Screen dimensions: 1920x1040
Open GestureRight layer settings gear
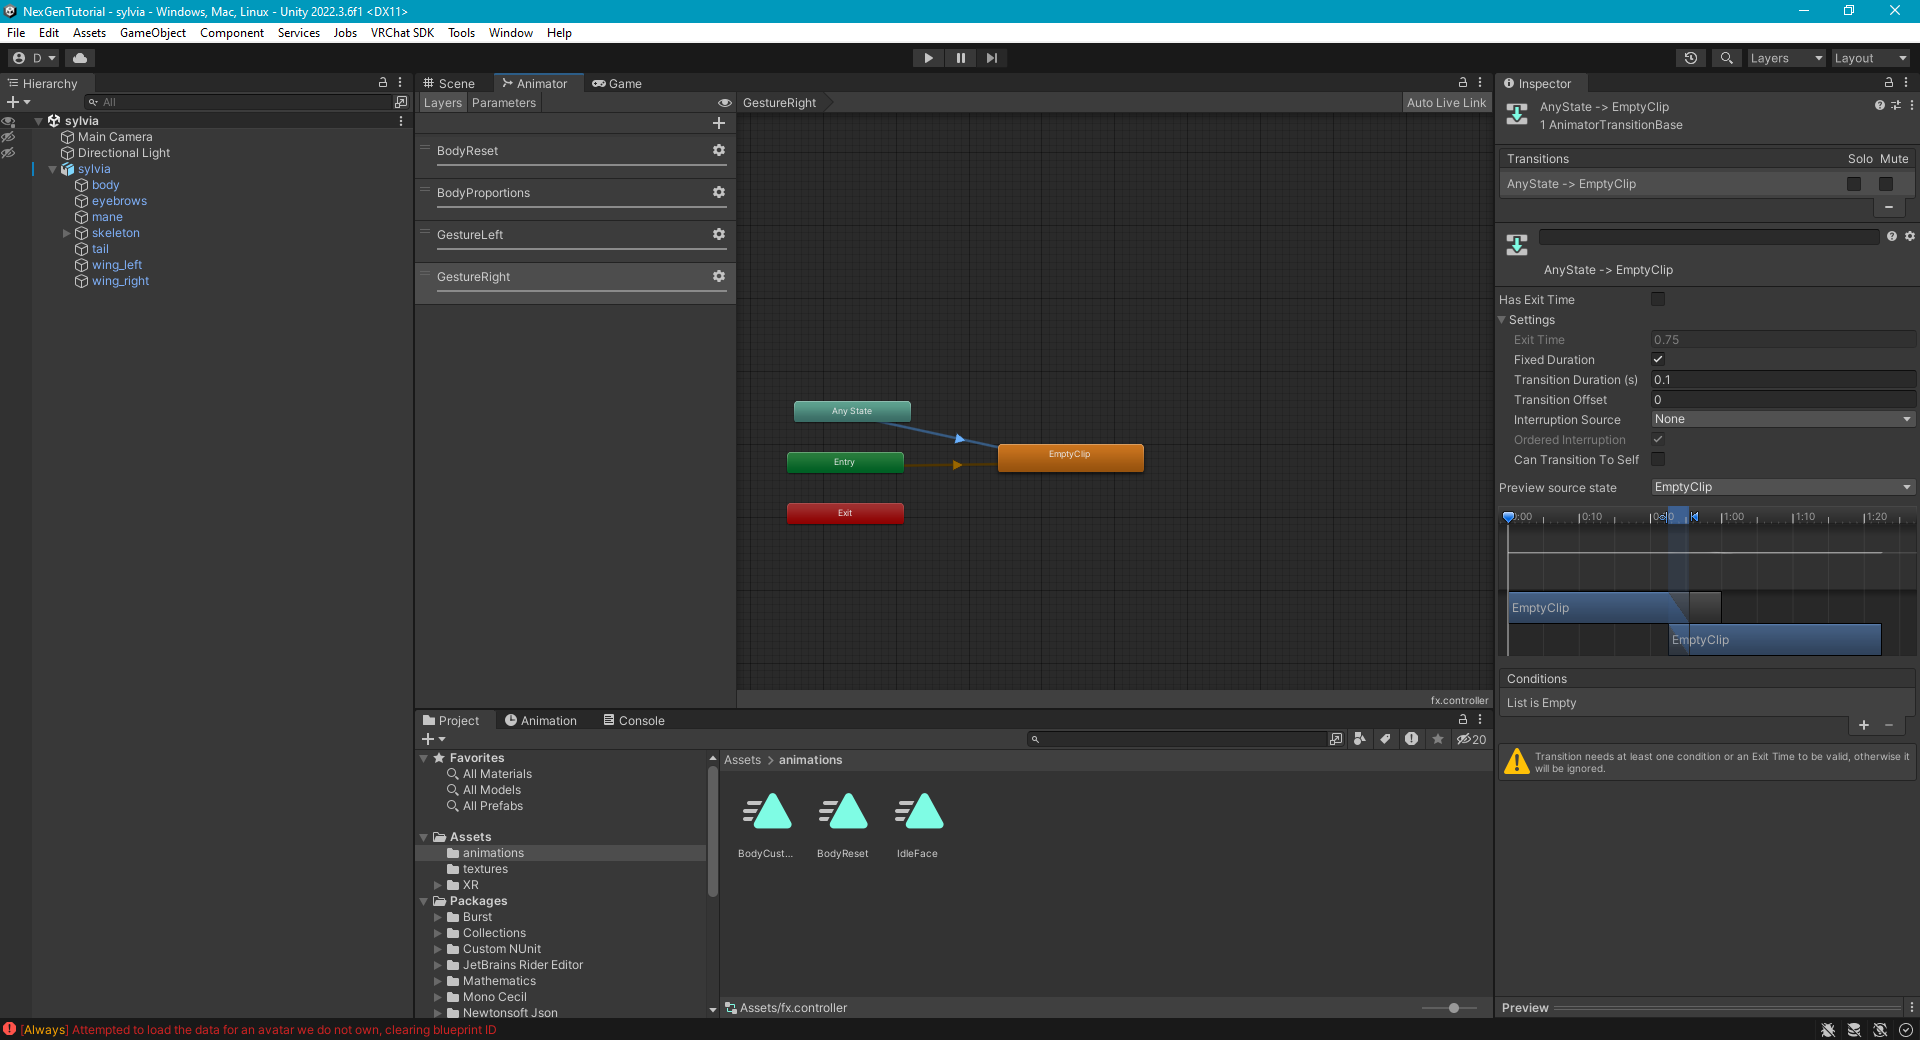click(718, 276)
